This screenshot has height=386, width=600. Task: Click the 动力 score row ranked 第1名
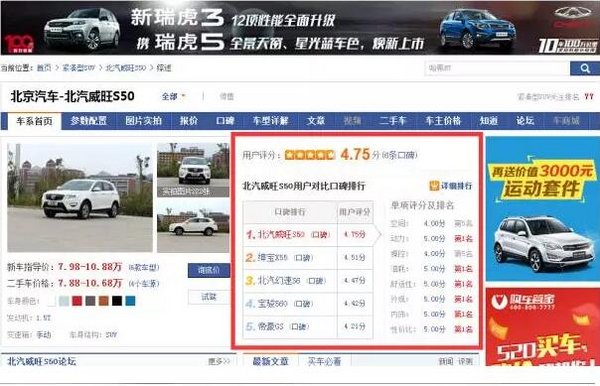click(431, 239)
